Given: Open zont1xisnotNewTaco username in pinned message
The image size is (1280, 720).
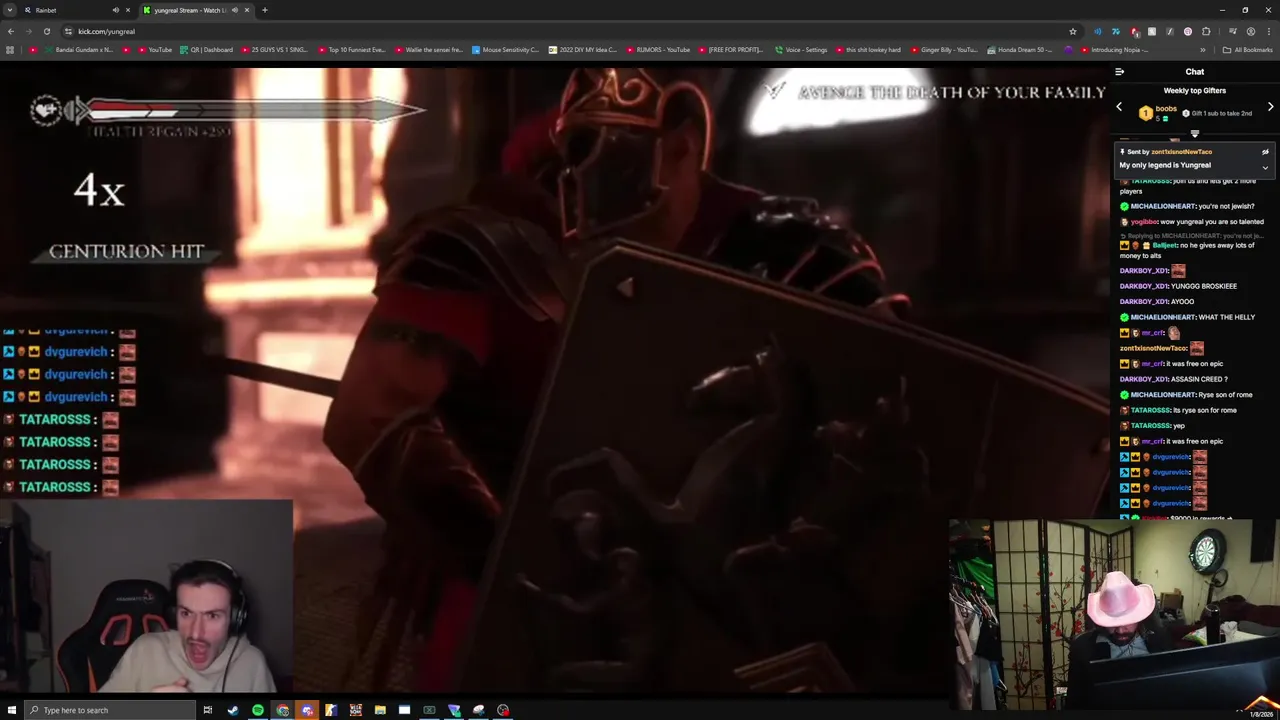Looking at the screenshot, I should tap(1181, 152).
